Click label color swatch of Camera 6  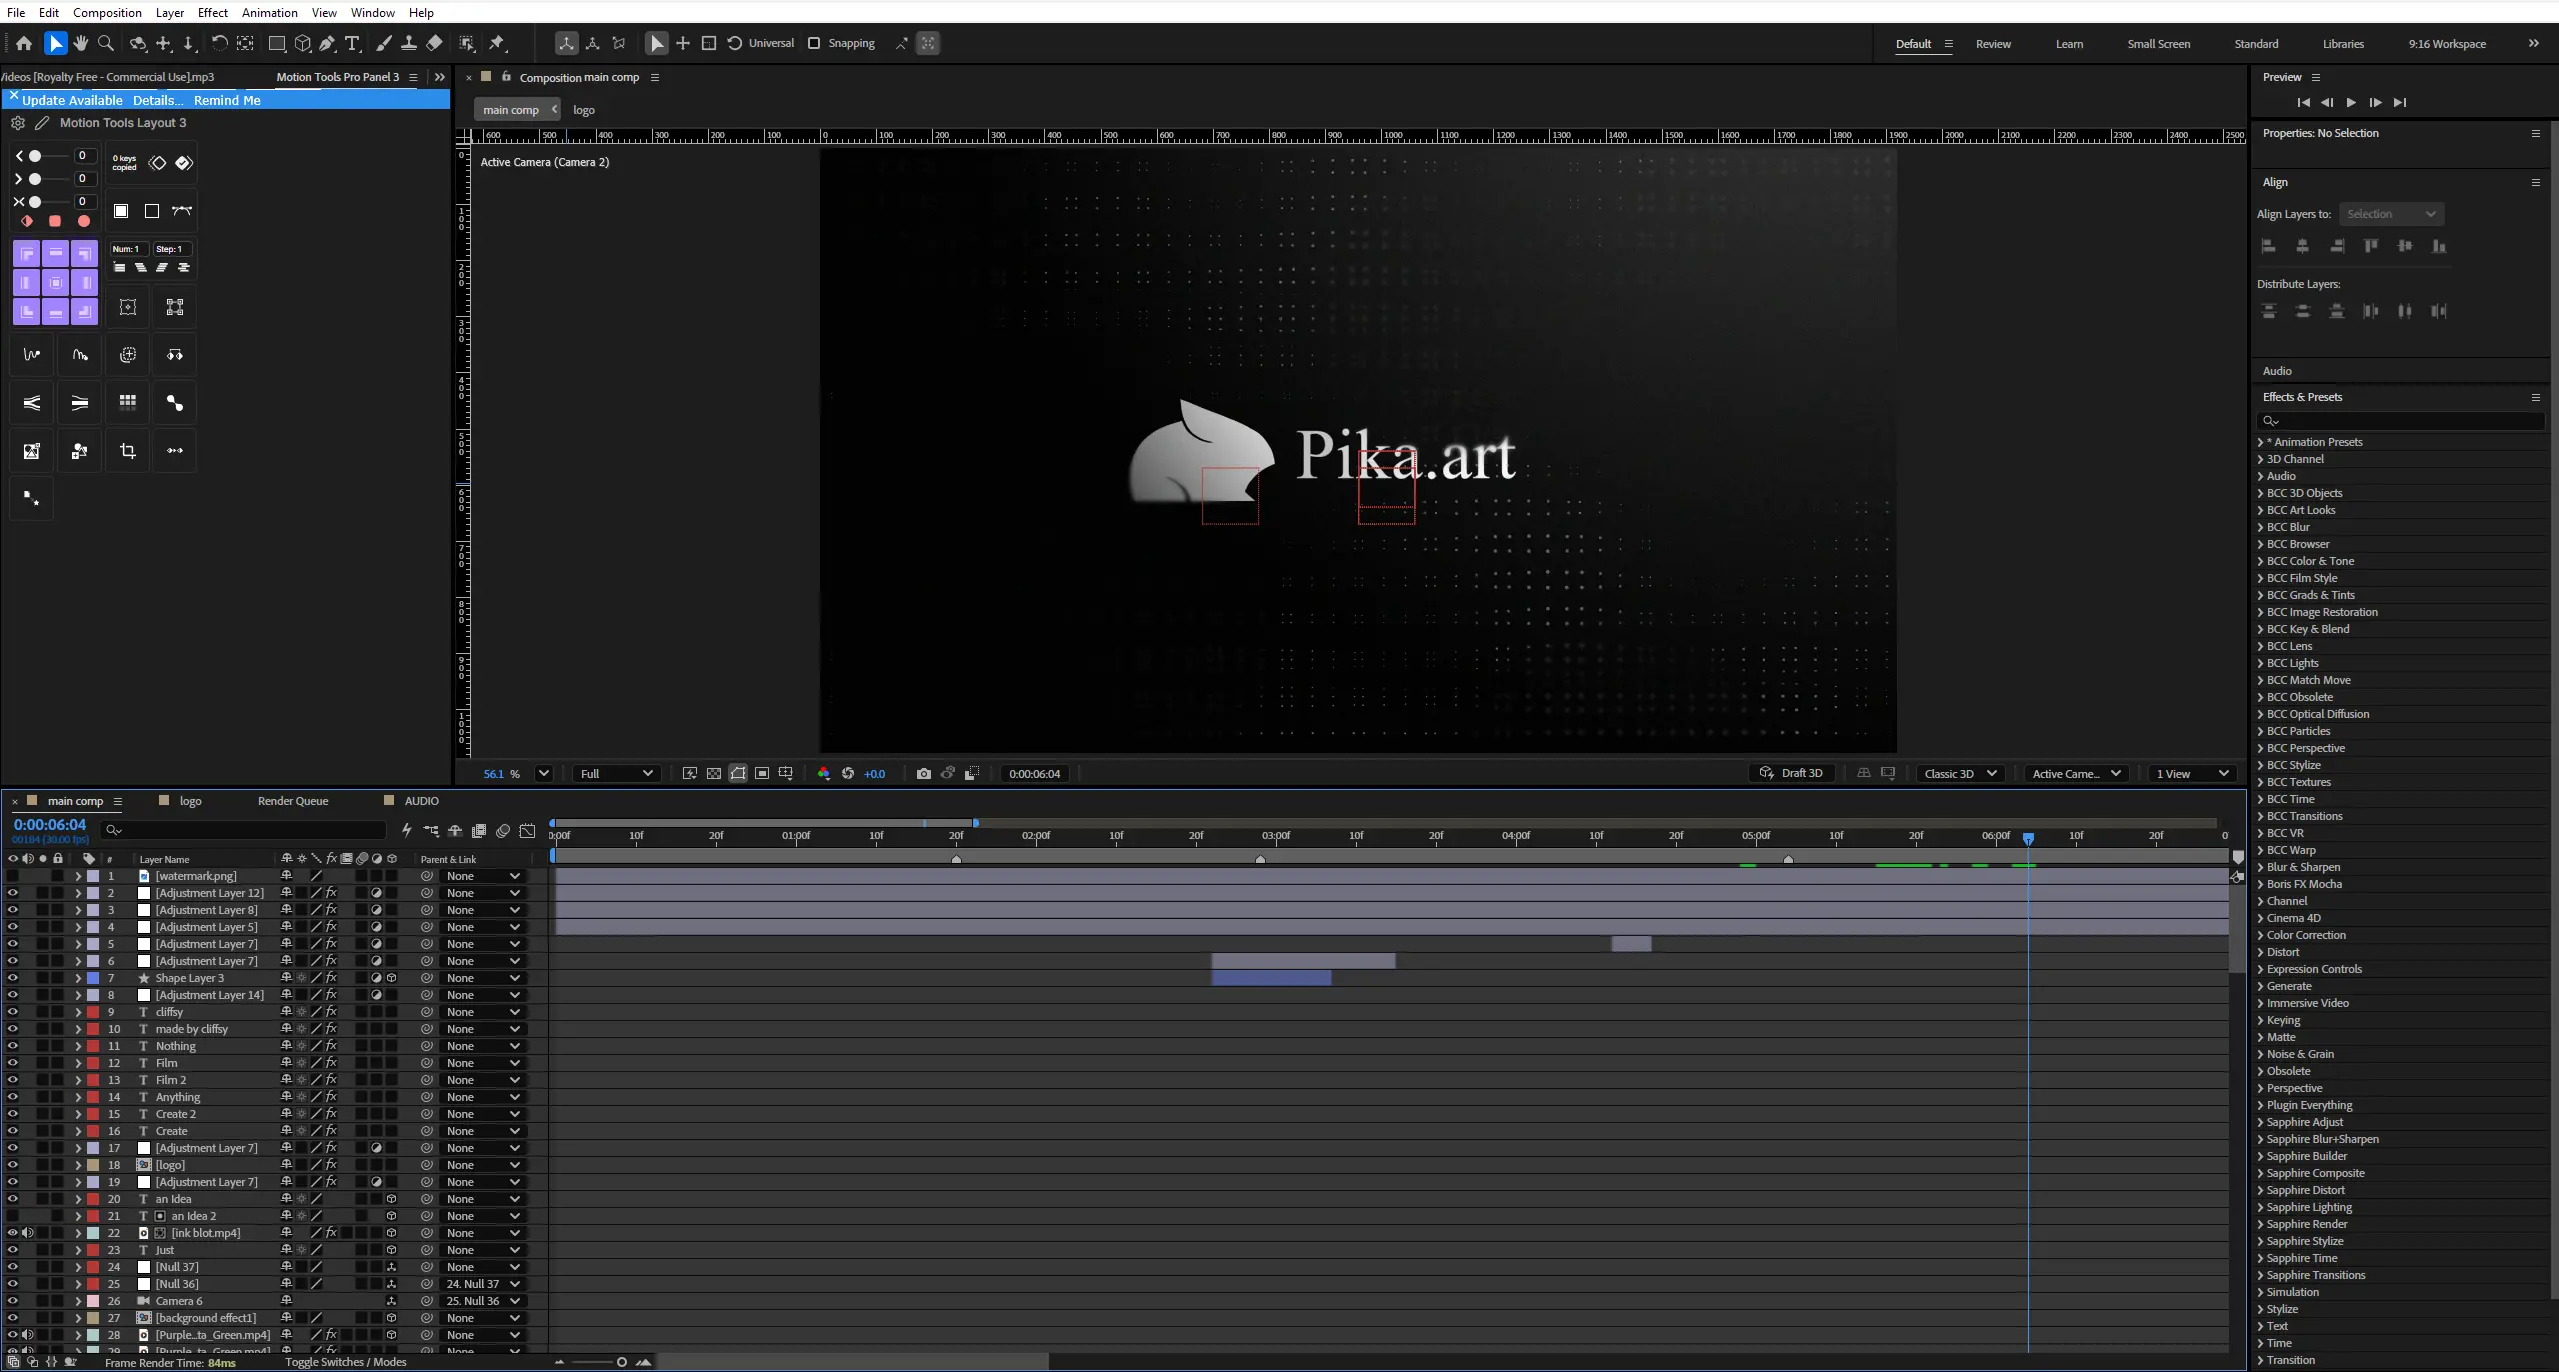pos(92,1301)
